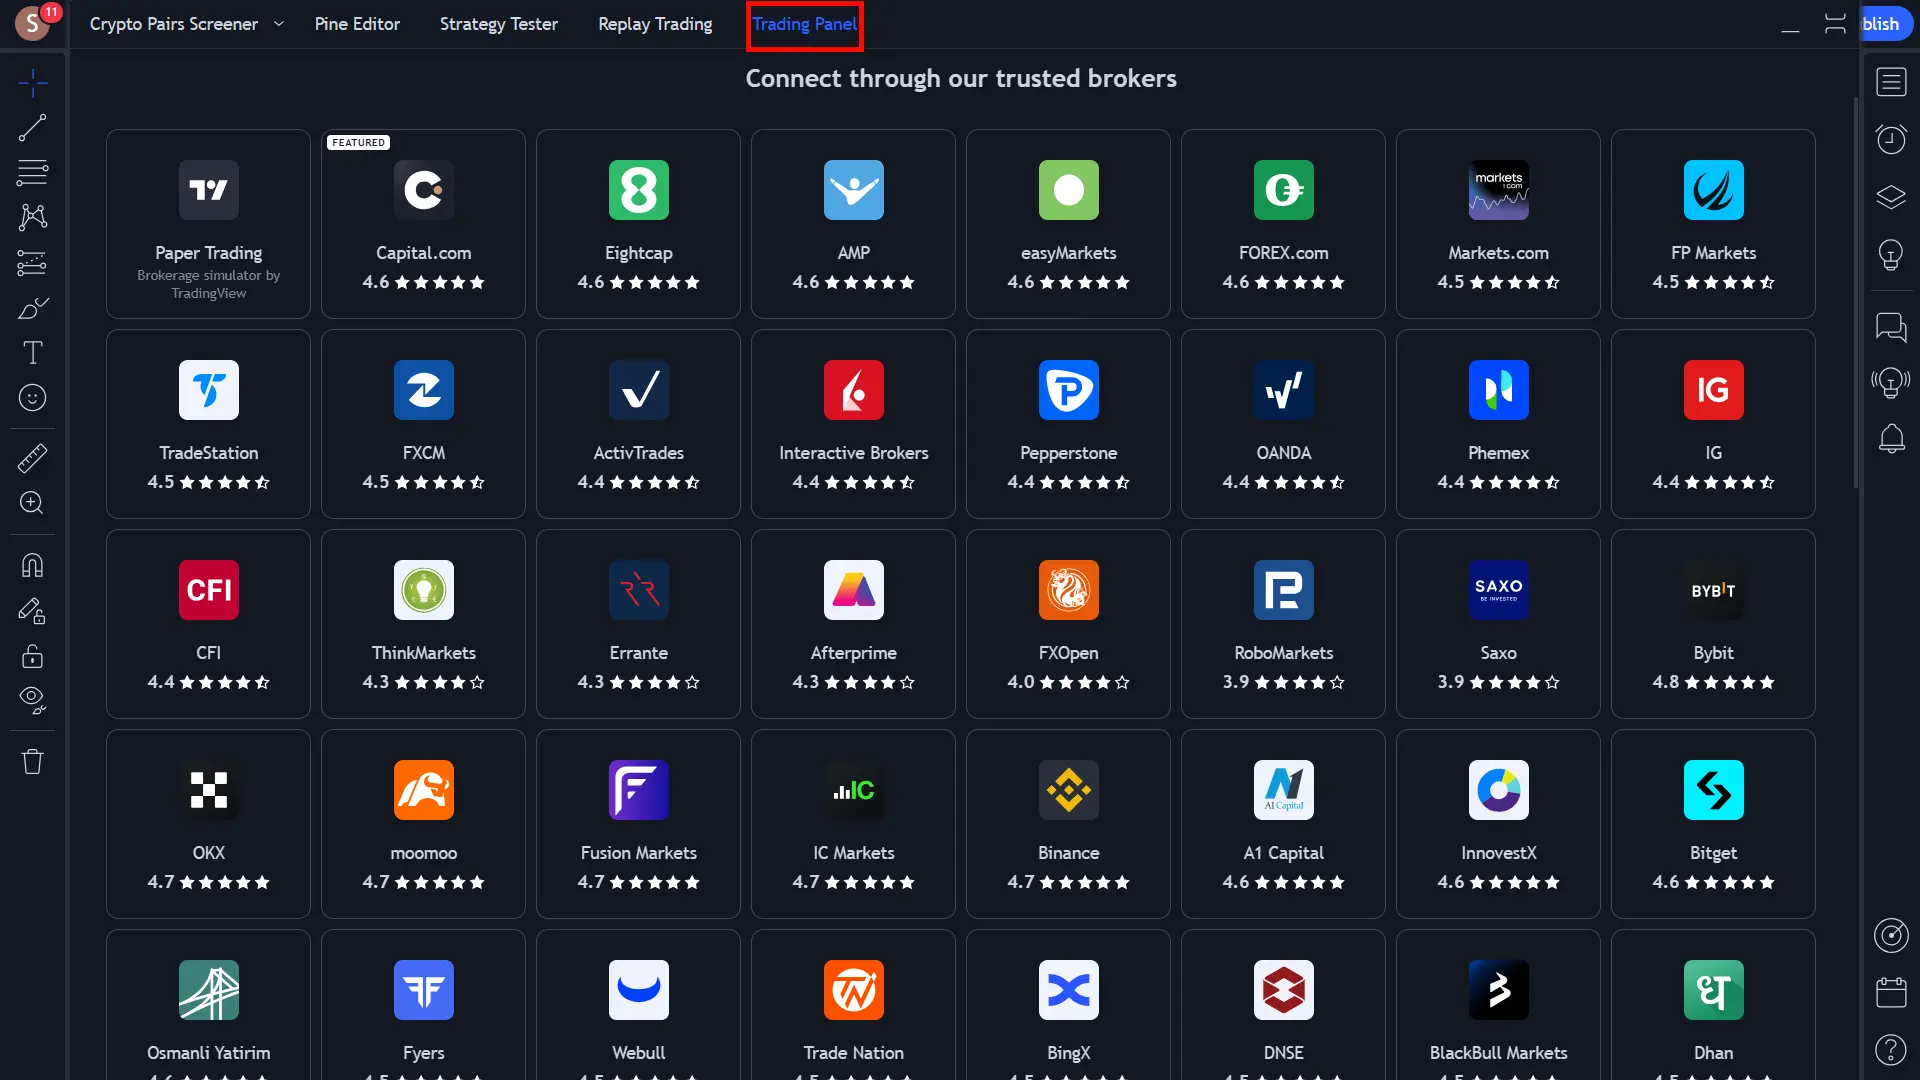The image size is (1920, 1080).
Task: Toggle lock all drawing tools
Action: coord(32,656)
